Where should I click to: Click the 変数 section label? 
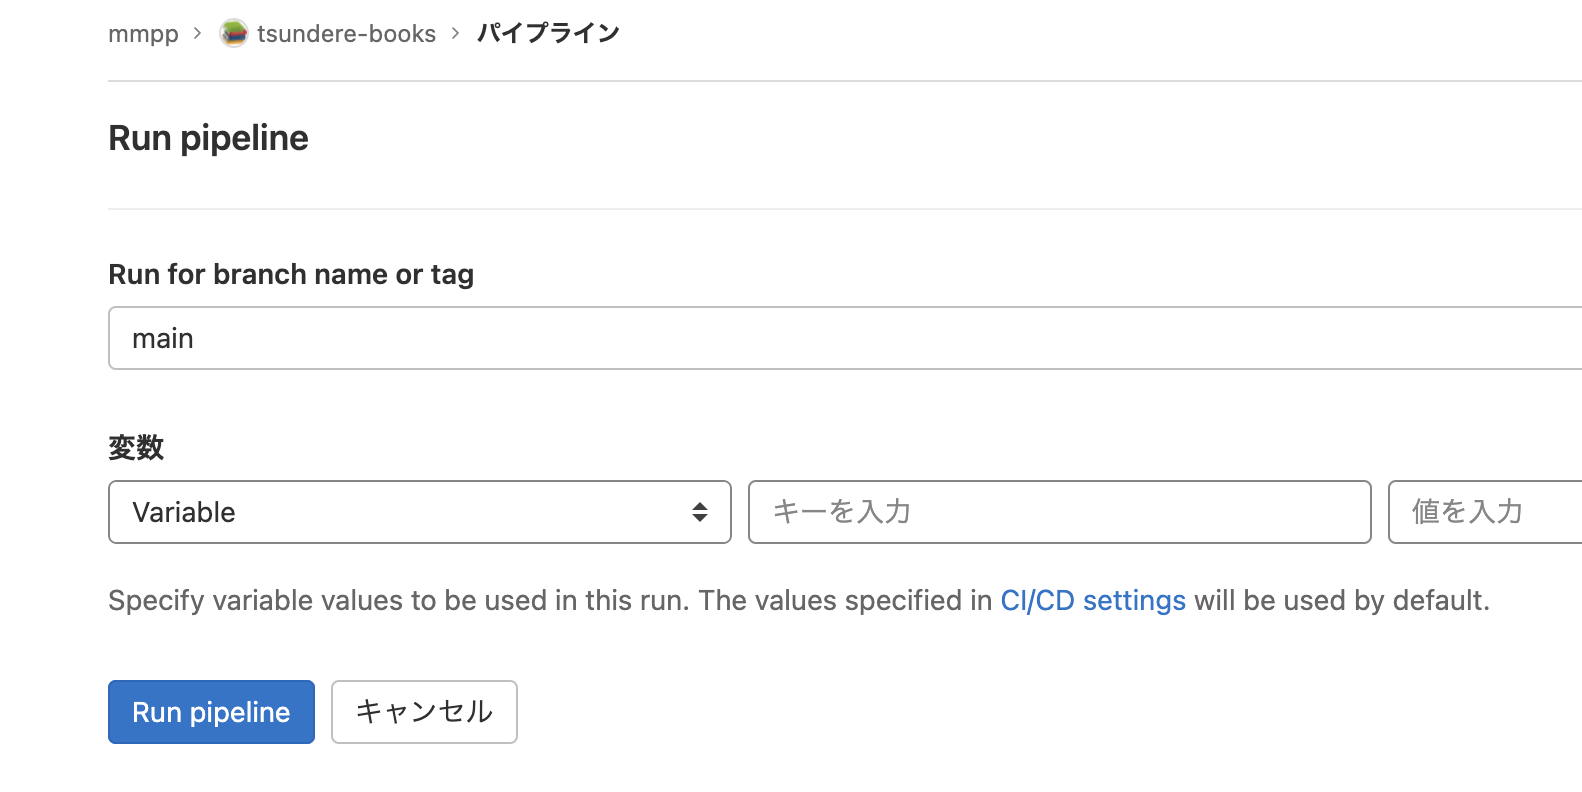click(136, 447)
